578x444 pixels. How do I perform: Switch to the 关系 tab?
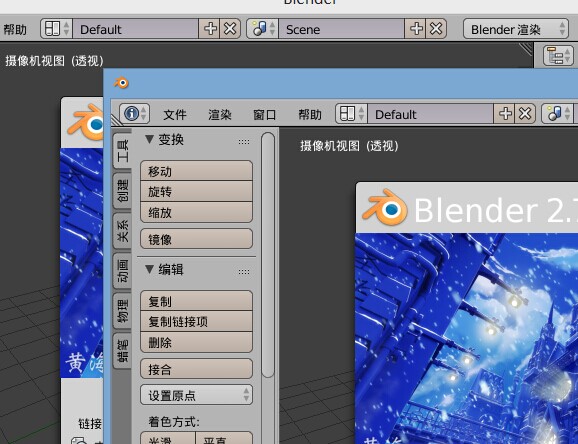click(x=122, y=230)
